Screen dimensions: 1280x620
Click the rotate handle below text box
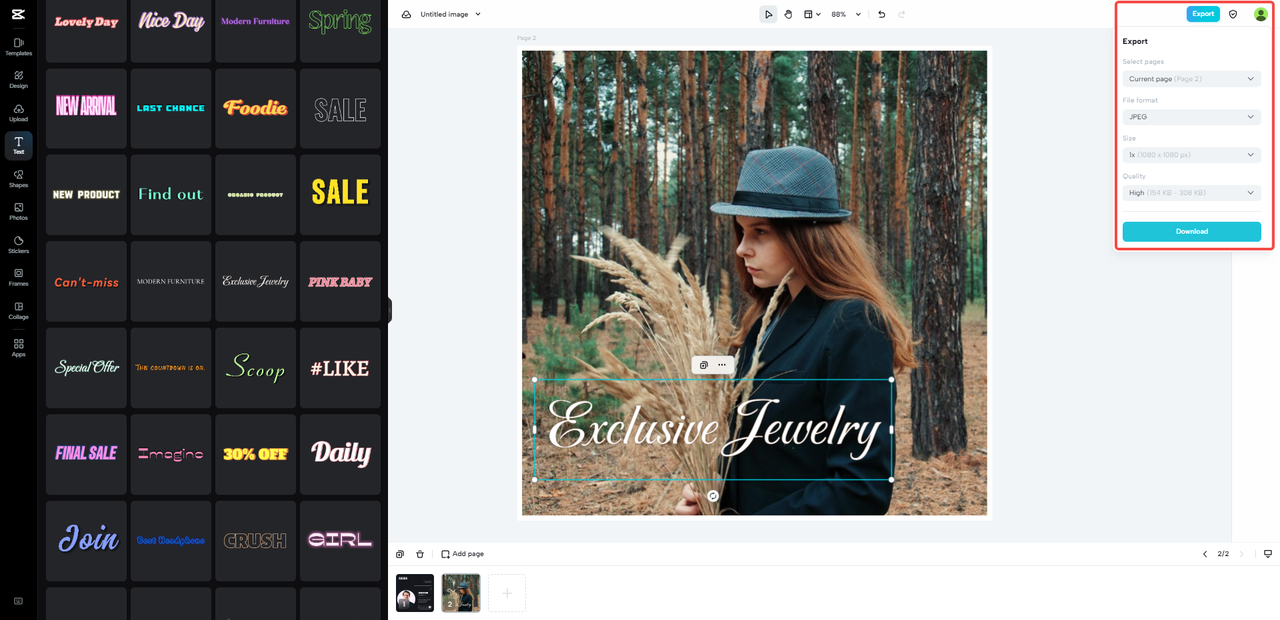(x=713, y=496)
